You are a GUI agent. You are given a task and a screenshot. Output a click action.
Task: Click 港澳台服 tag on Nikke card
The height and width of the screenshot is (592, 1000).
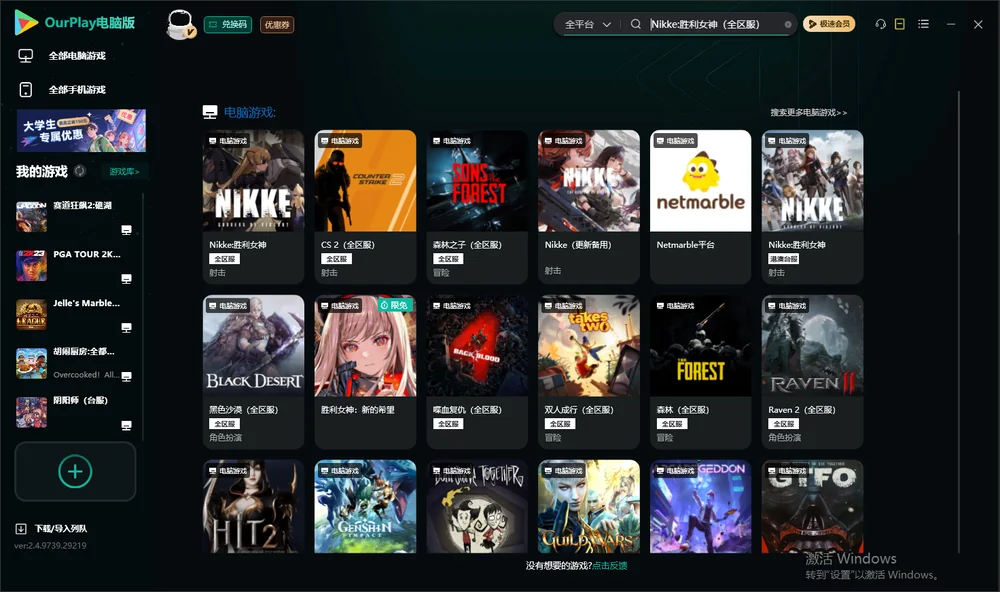[784, 259]
